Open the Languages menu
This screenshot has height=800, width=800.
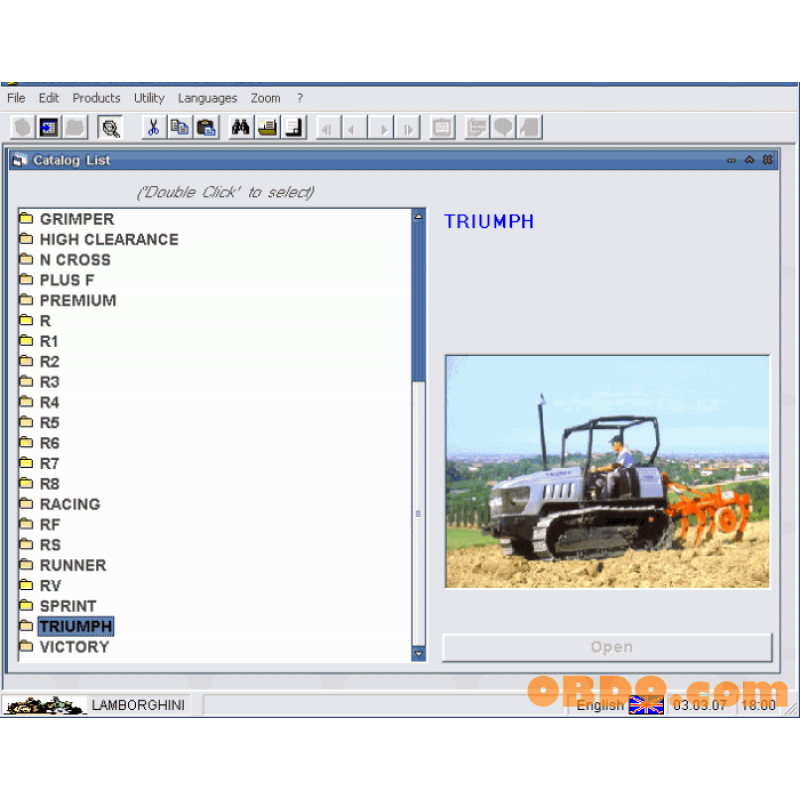208,98
